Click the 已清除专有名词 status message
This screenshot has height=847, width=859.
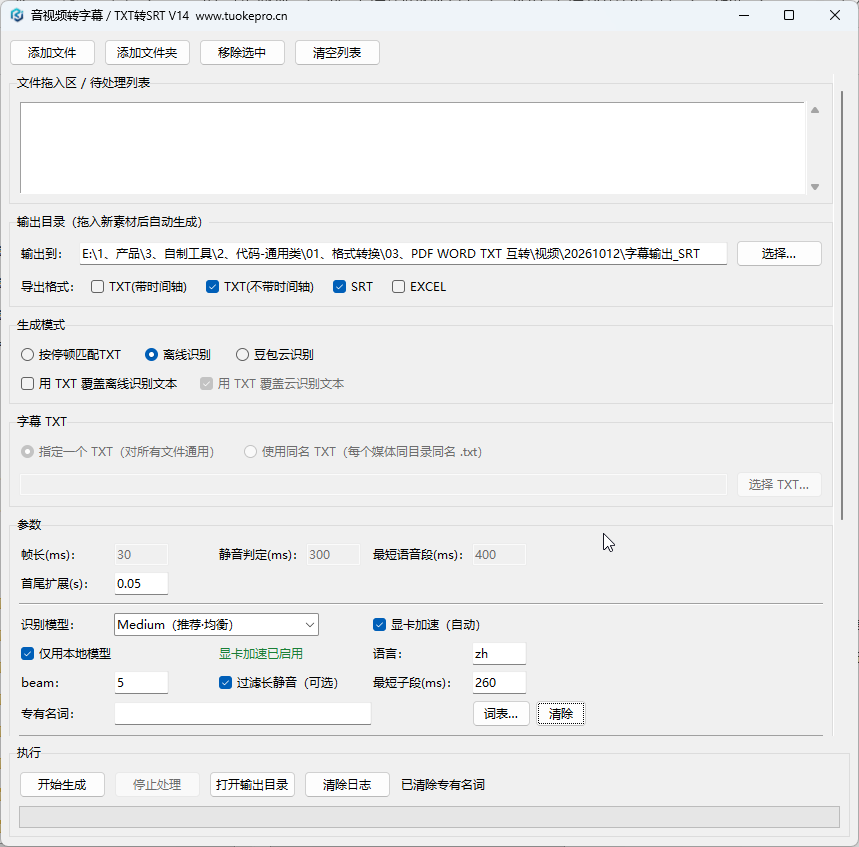point(443,785)
